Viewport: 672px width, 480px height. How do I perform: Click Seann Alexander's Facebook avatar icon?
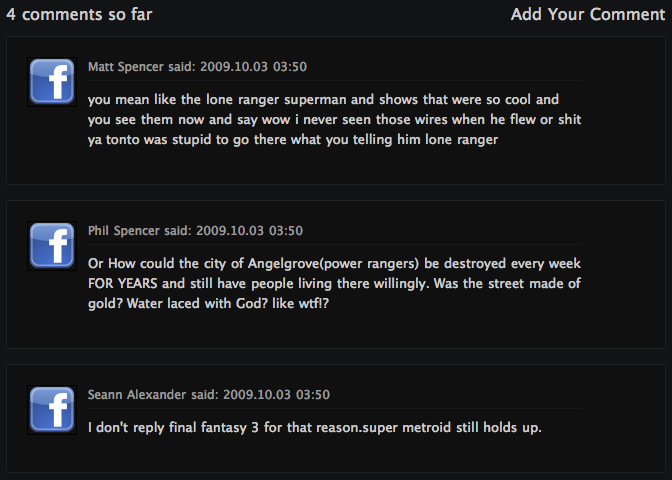click(52, 410)
